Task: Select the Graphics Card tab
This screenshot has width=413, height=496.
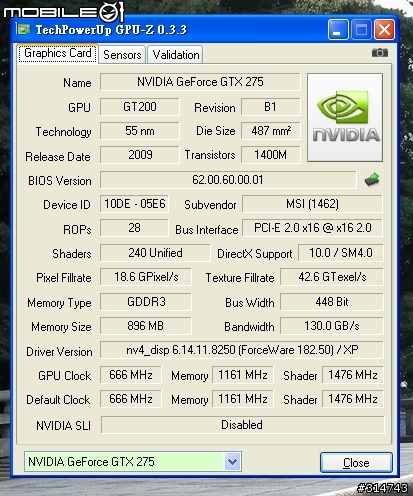Action: [58, 53]
